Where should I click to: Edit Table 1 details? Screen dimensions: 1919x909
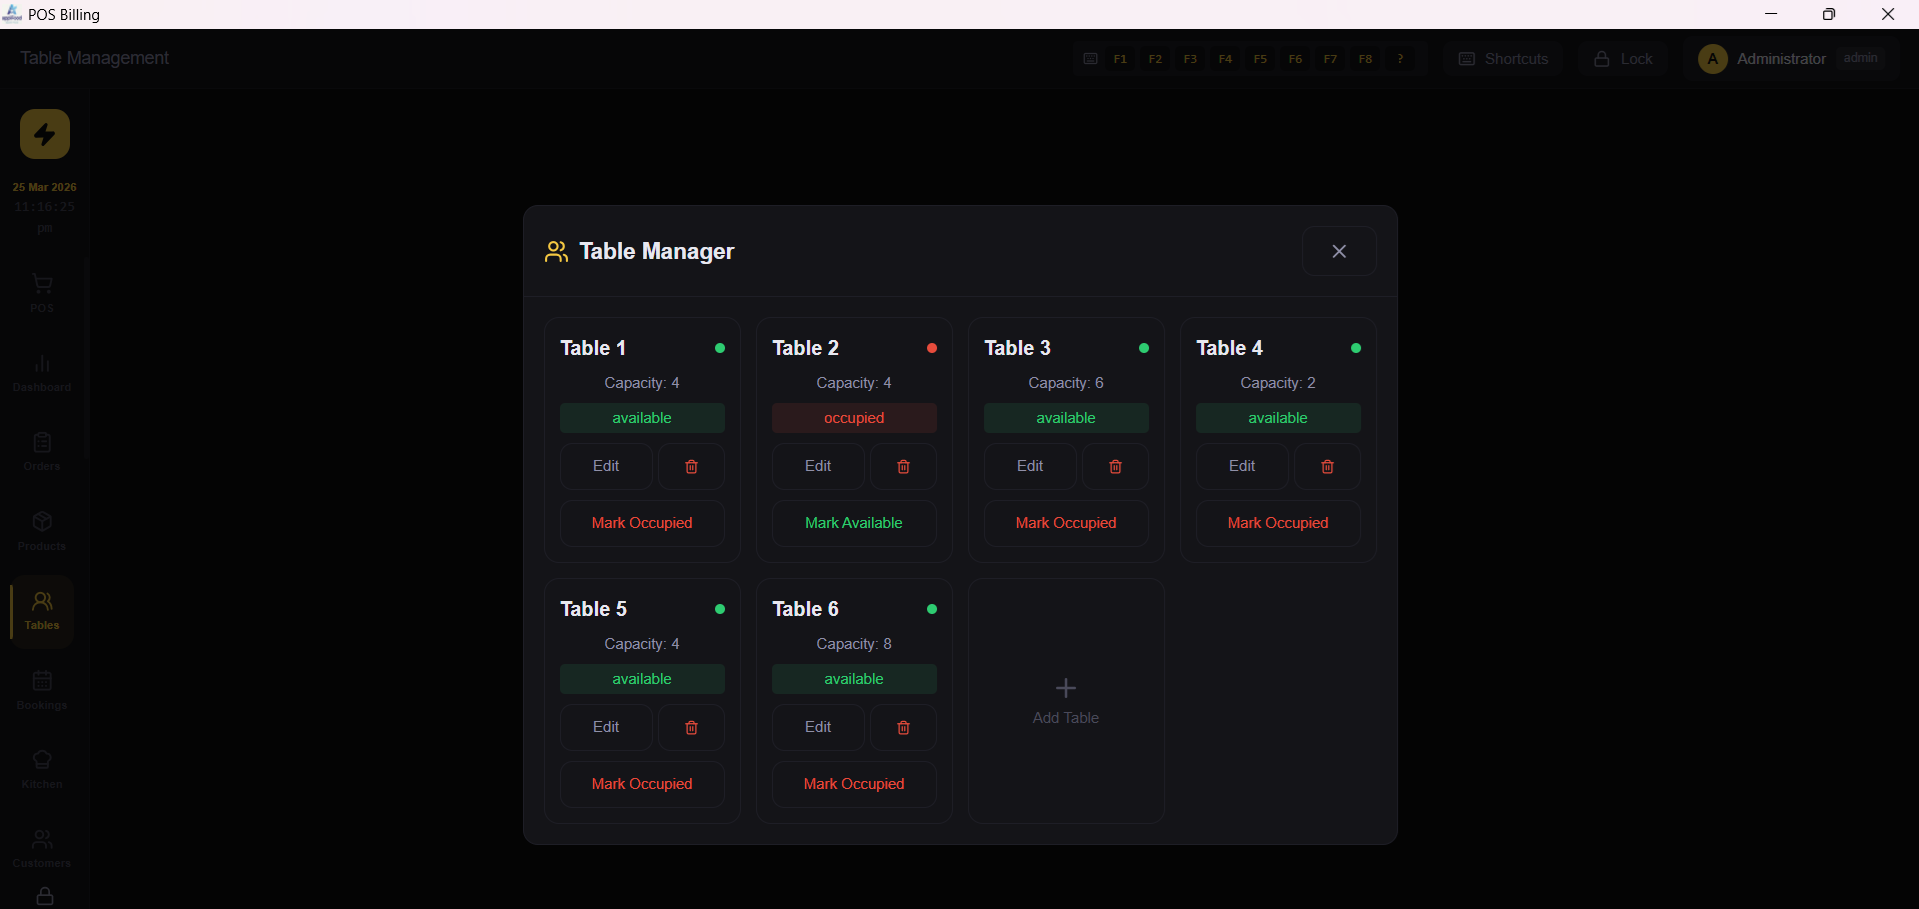[x=606, y=467]
